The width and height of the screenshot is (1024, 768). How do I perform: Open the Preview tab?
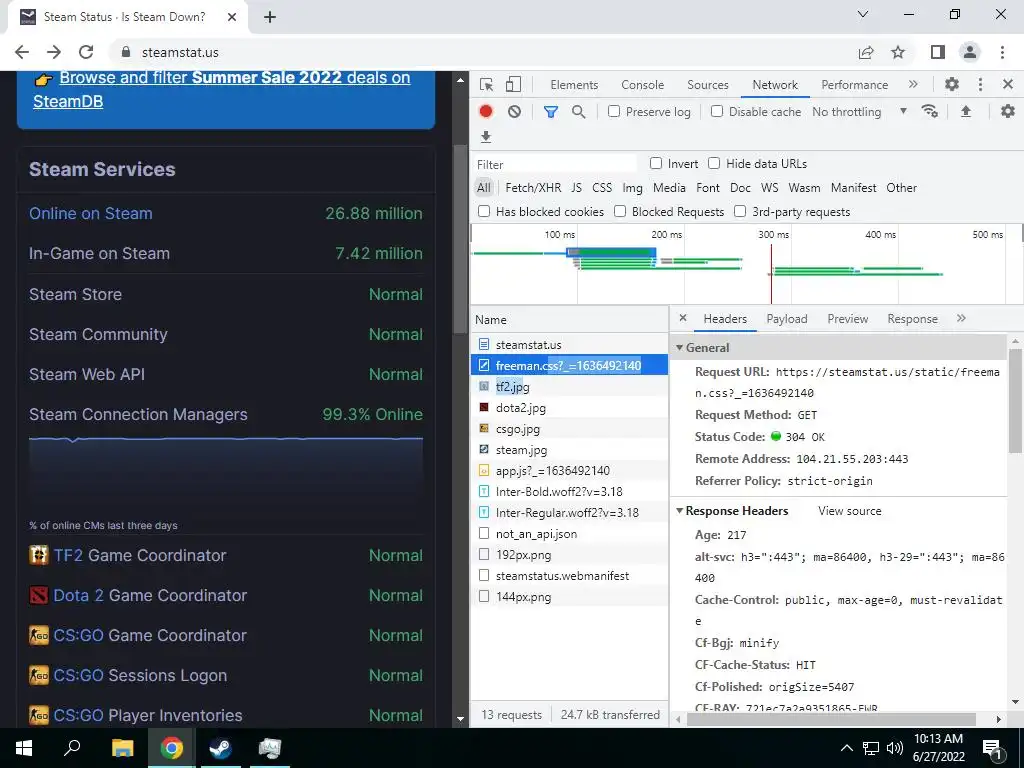click(848, 319)
